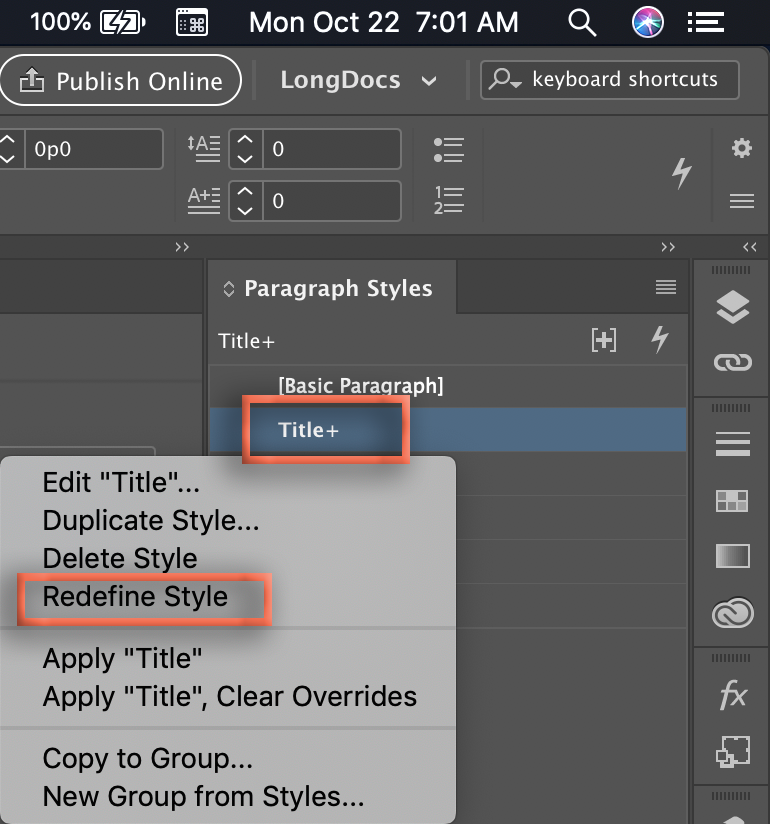This screenshot has width=770, height=824.
Task: Click the numbered list icon
Action: [x=449, y=200]
